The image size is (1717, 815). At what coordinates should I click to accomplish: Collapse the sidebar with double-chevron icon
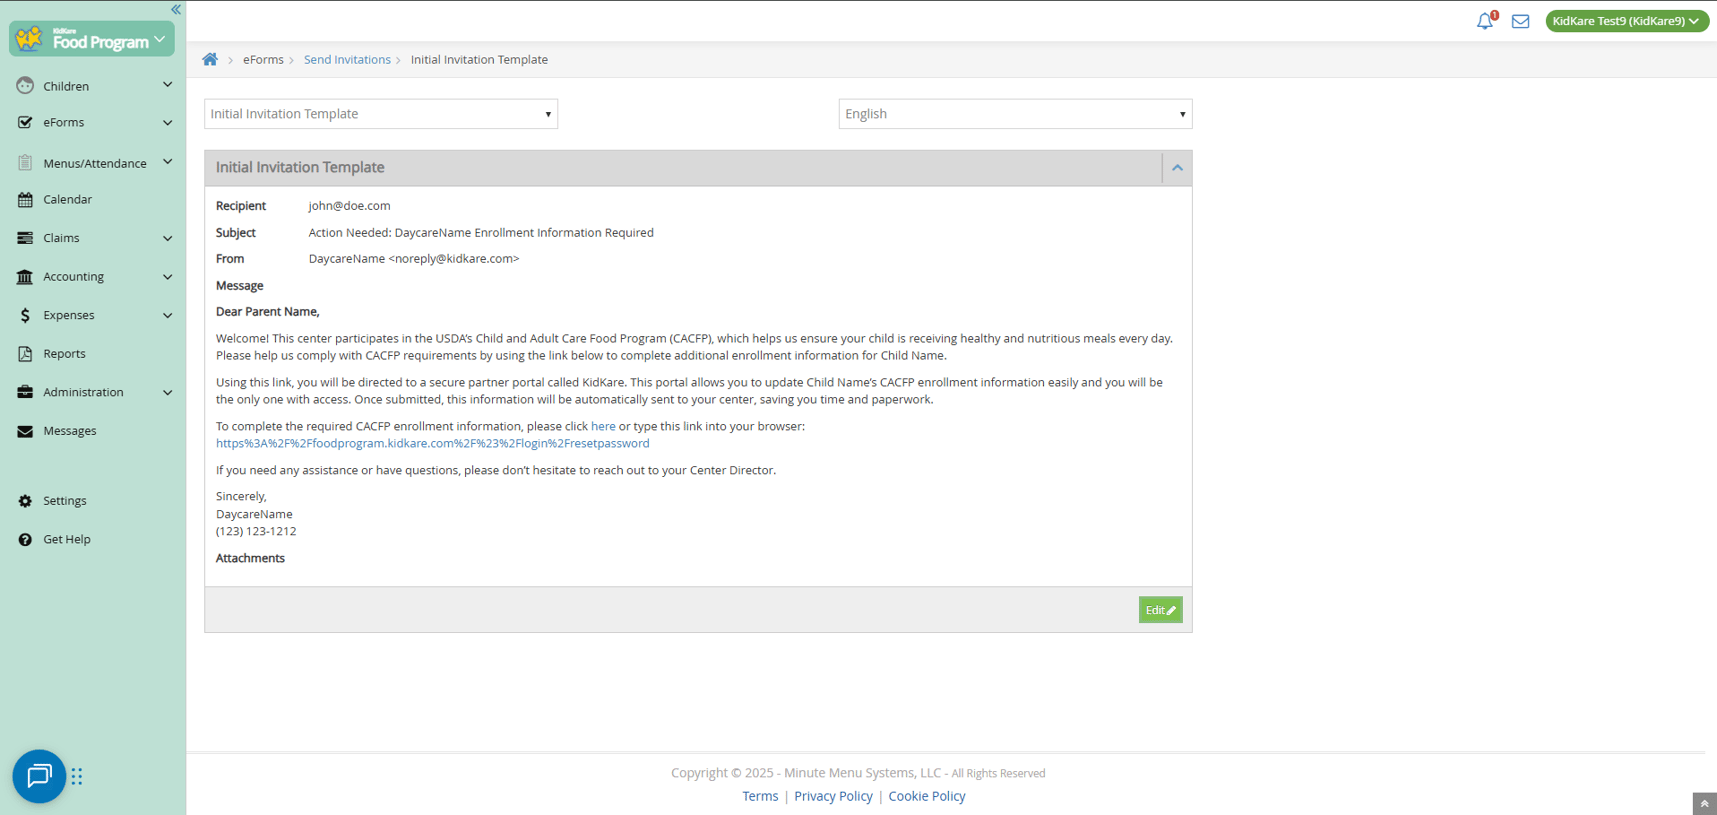tap(176, 10)
